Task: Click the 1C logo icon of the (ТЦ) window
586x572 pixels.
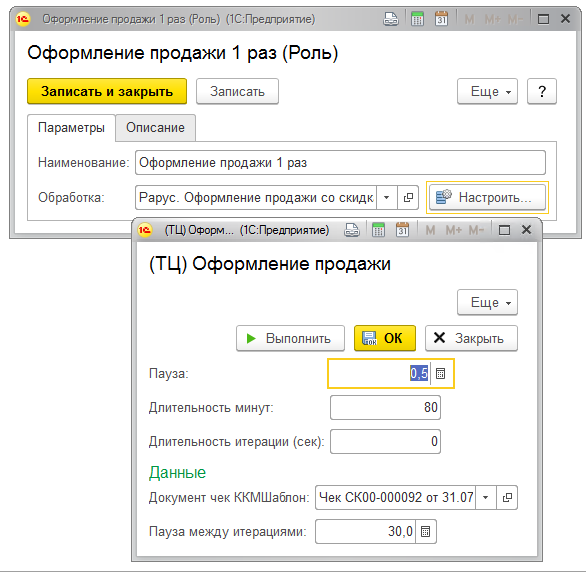Action: click(145, 230)
